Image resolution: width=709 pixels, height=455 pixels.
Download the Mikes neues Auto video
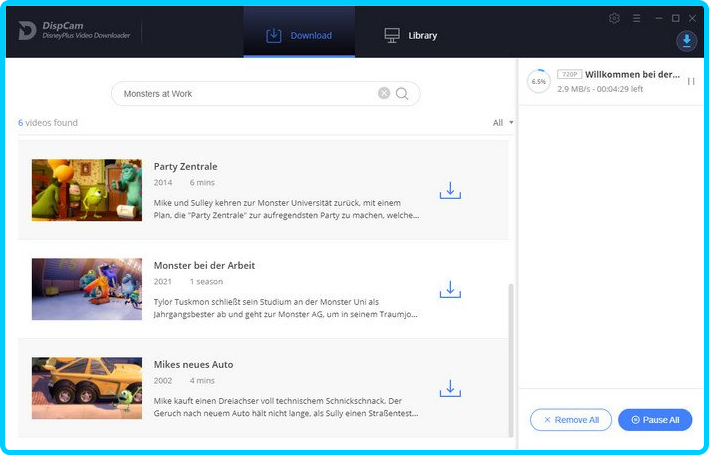tap(450, 389)
